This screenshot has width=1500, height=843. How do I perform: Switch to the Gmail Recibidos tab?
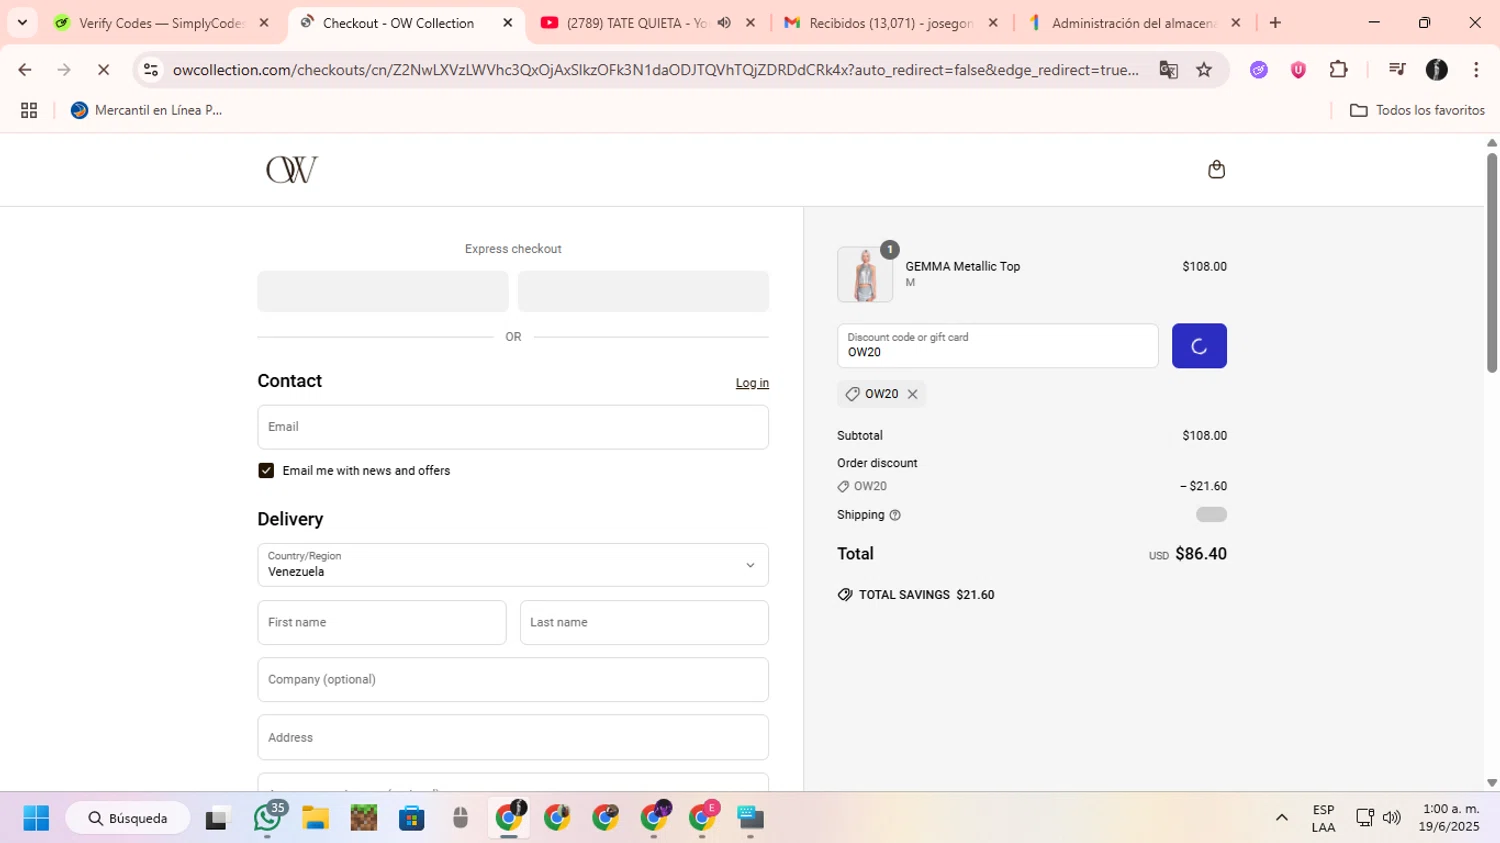(x=890, y=23)
